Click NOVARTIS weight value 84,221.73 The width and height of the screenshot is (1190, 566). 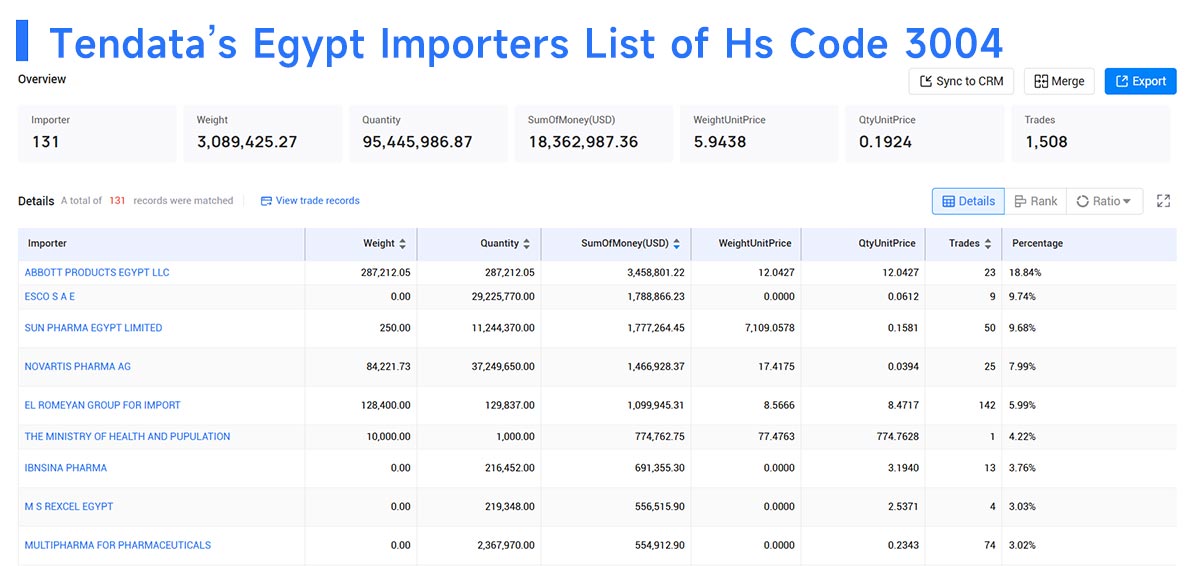[388, 366]
